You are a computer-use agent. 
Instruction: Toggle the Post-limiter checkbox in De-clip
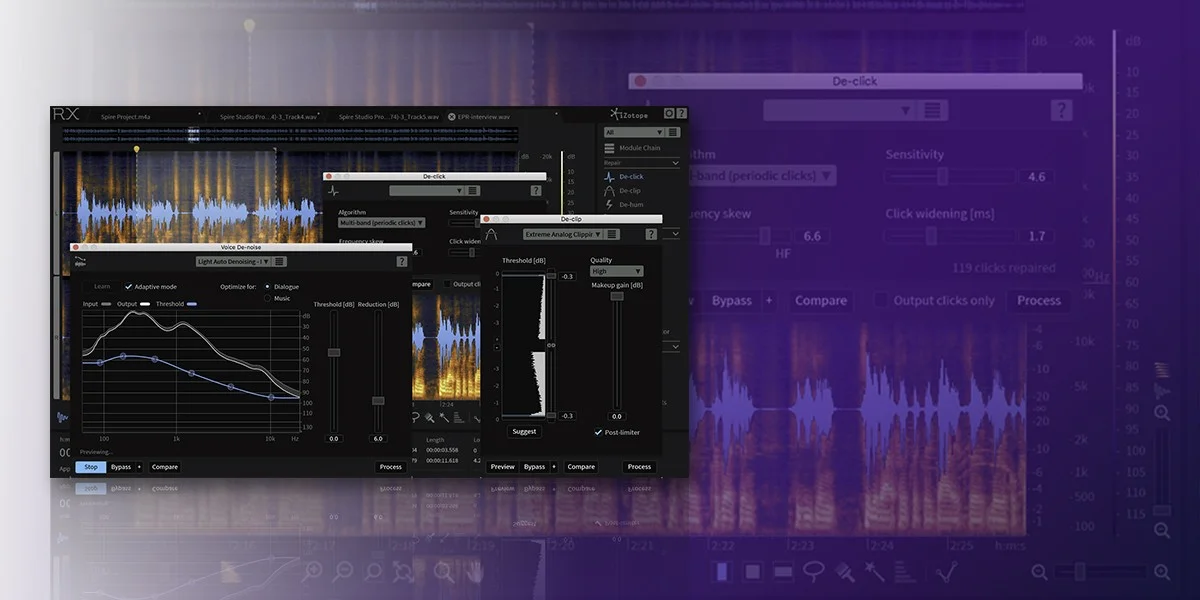point(599,432)
